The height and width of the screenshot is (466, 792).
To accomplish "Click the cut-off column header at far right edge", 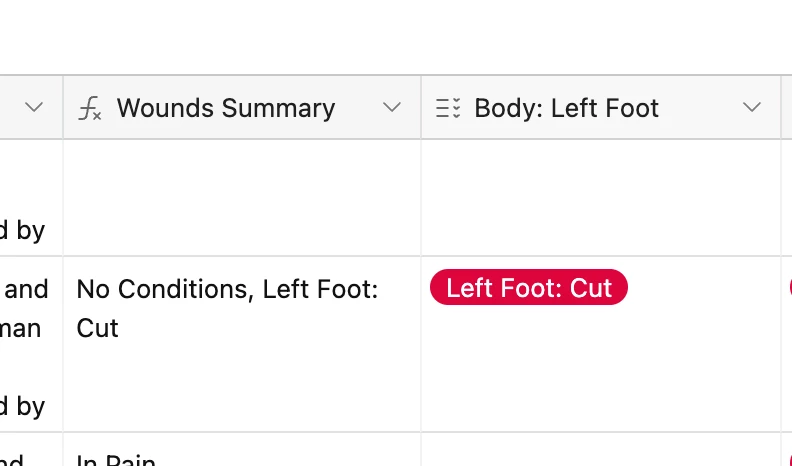I will coord(787,107).
